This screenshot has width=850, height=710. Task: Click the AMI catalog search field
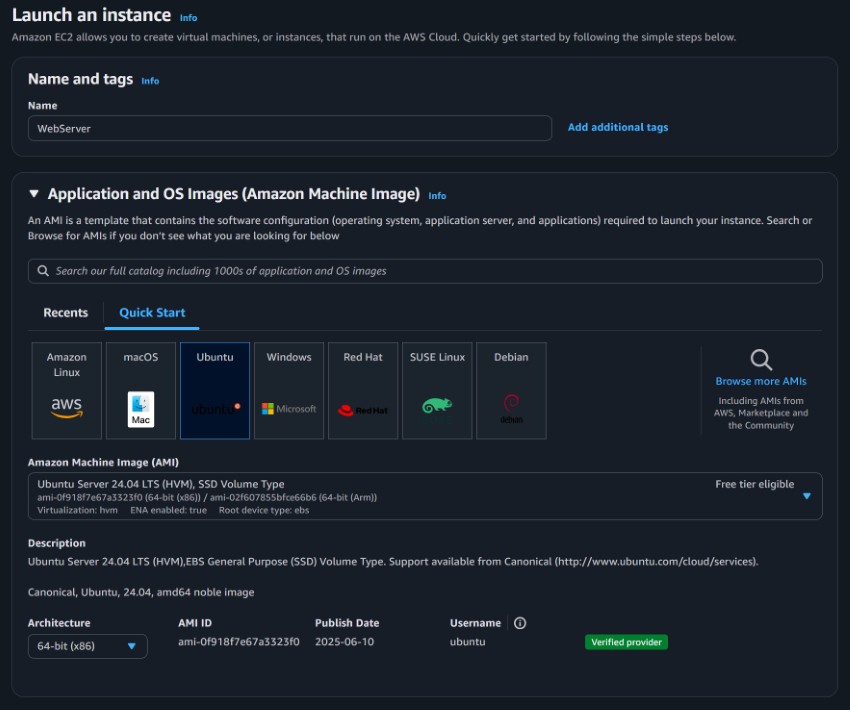pyautogui.click(x=425, y=270)
